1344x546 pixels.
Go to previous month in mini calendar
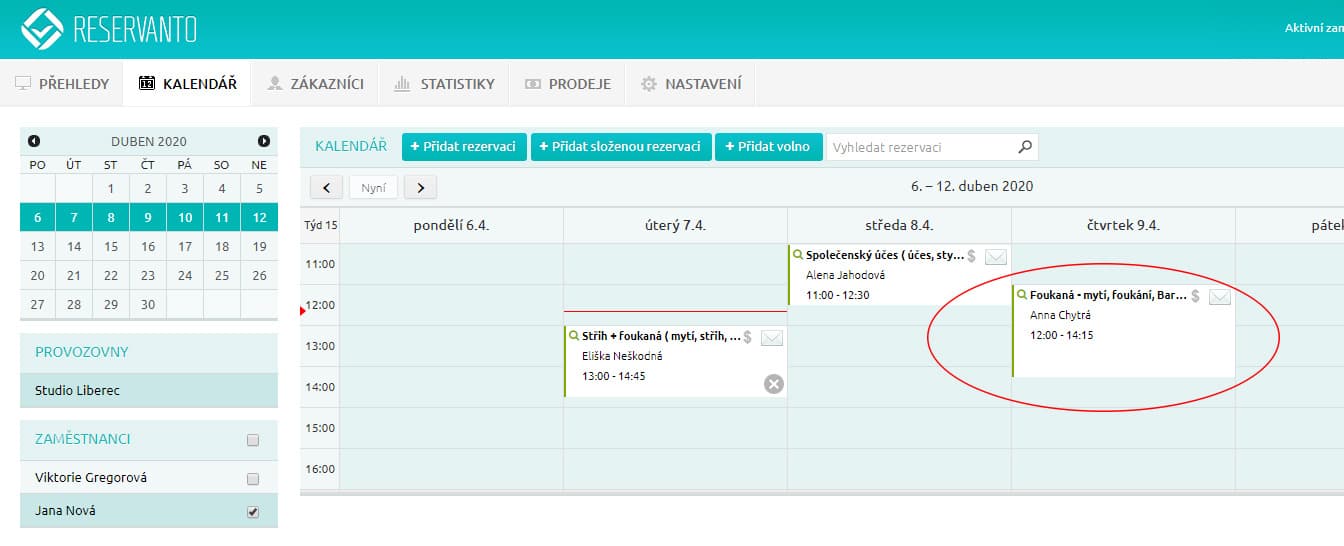point(34,142)
